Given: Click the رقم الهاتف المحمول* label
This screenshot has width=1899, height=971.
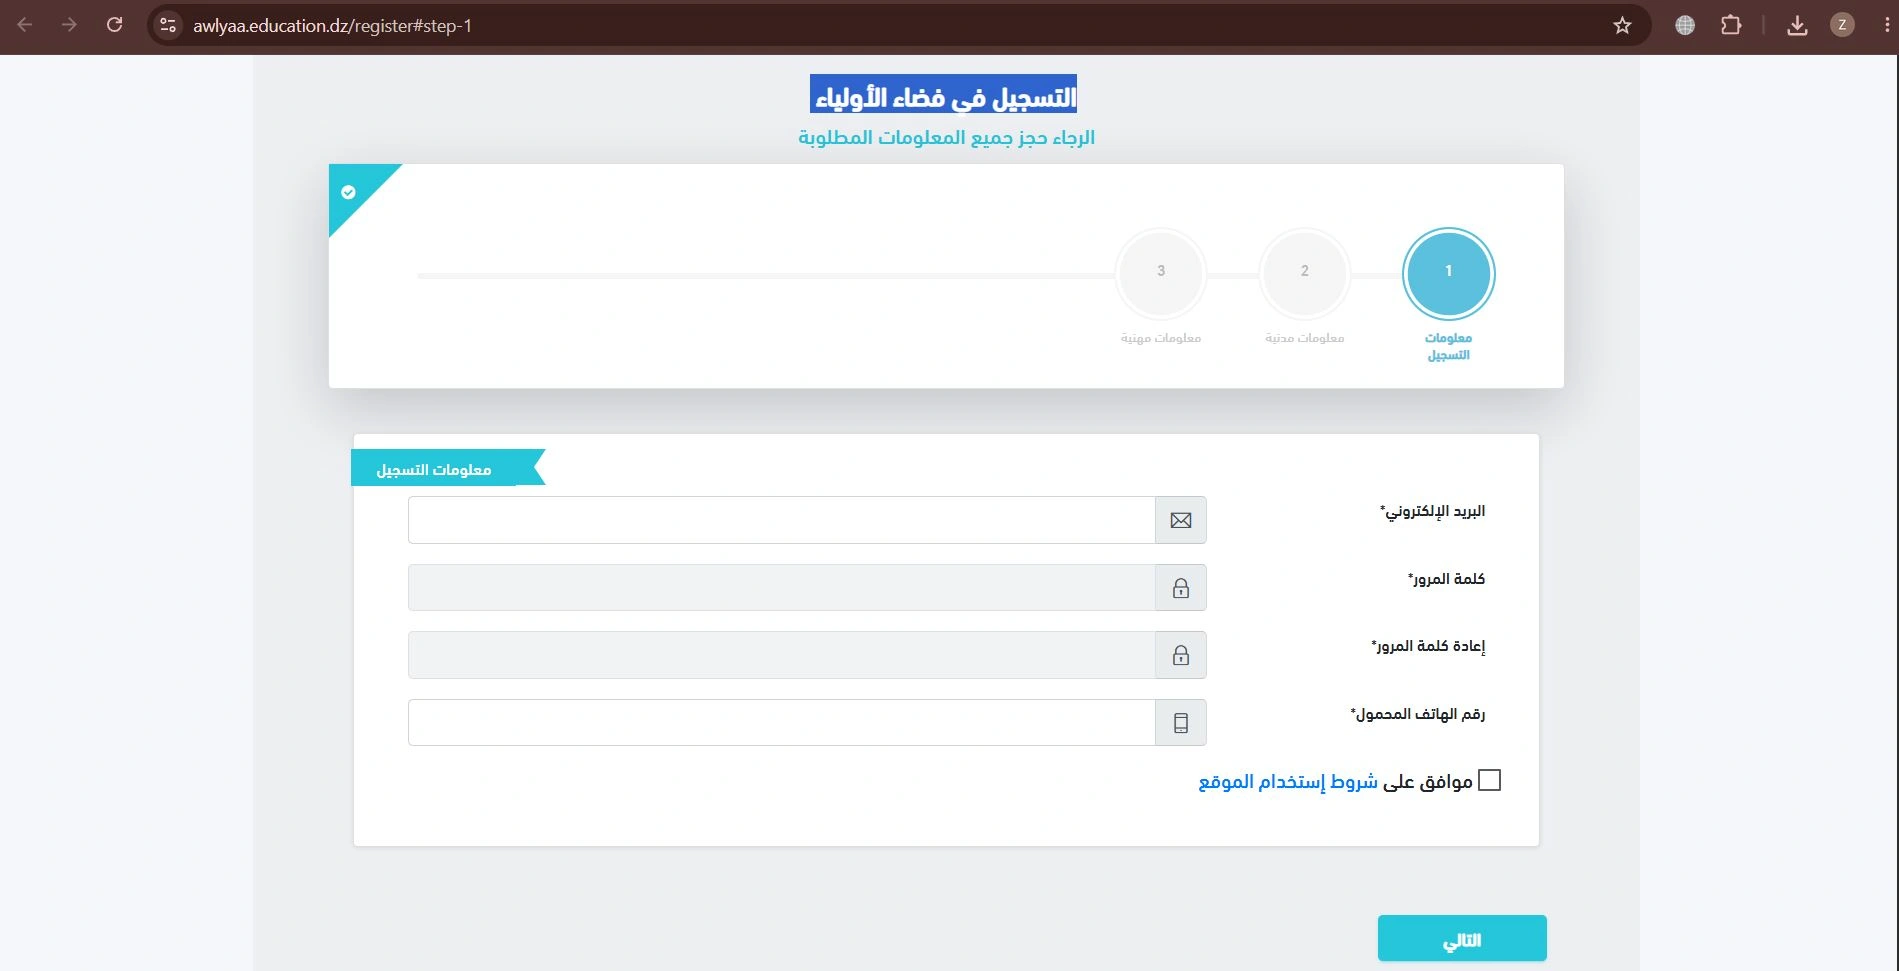Looking at the screenshot, I should (x=1418, y=714).
